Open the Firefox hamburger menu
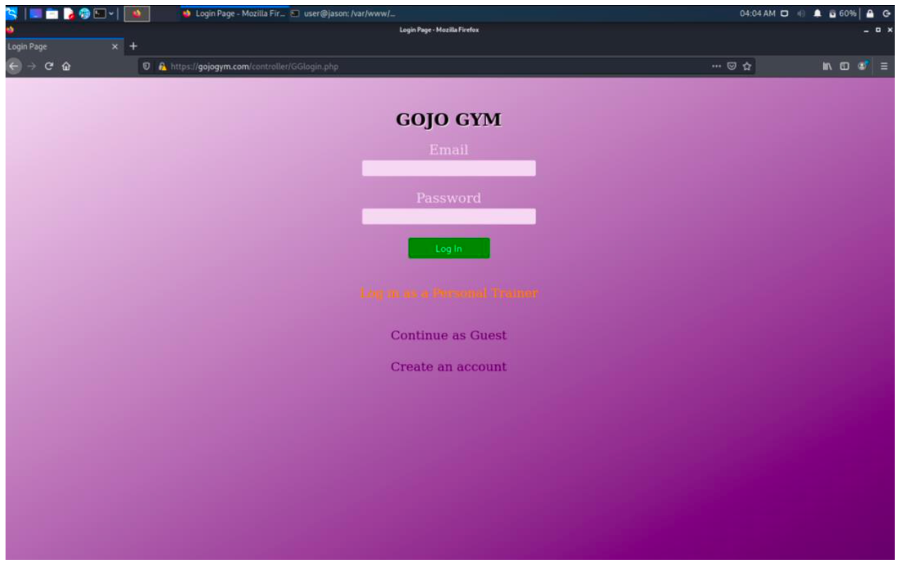 (884, 66)
